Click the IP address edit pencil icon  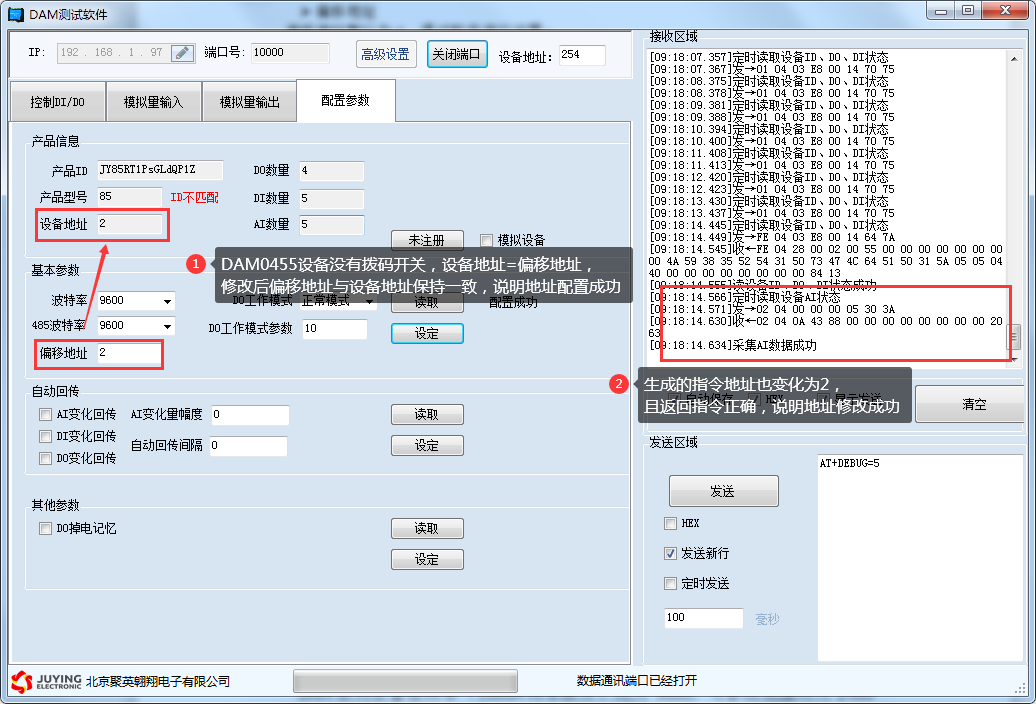click(x=182, y=54)
